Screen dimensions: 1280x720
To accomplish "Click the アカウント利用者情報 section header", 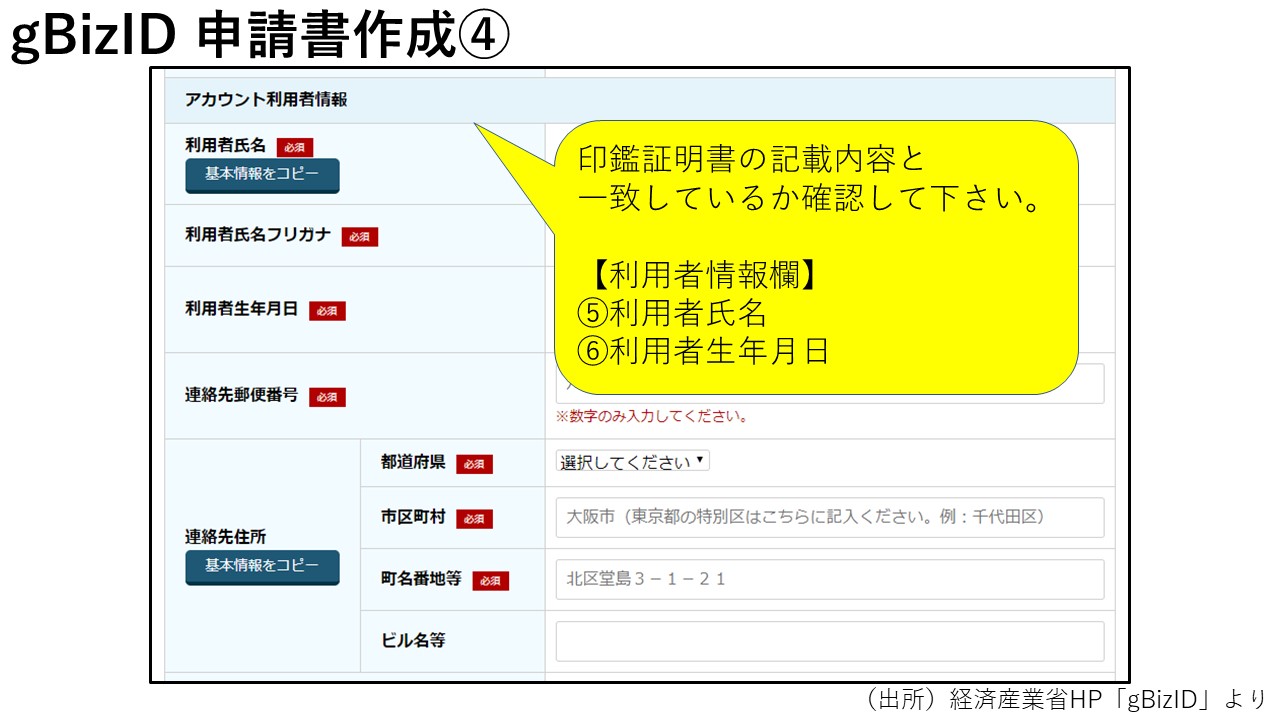I will tap(266, 100).
